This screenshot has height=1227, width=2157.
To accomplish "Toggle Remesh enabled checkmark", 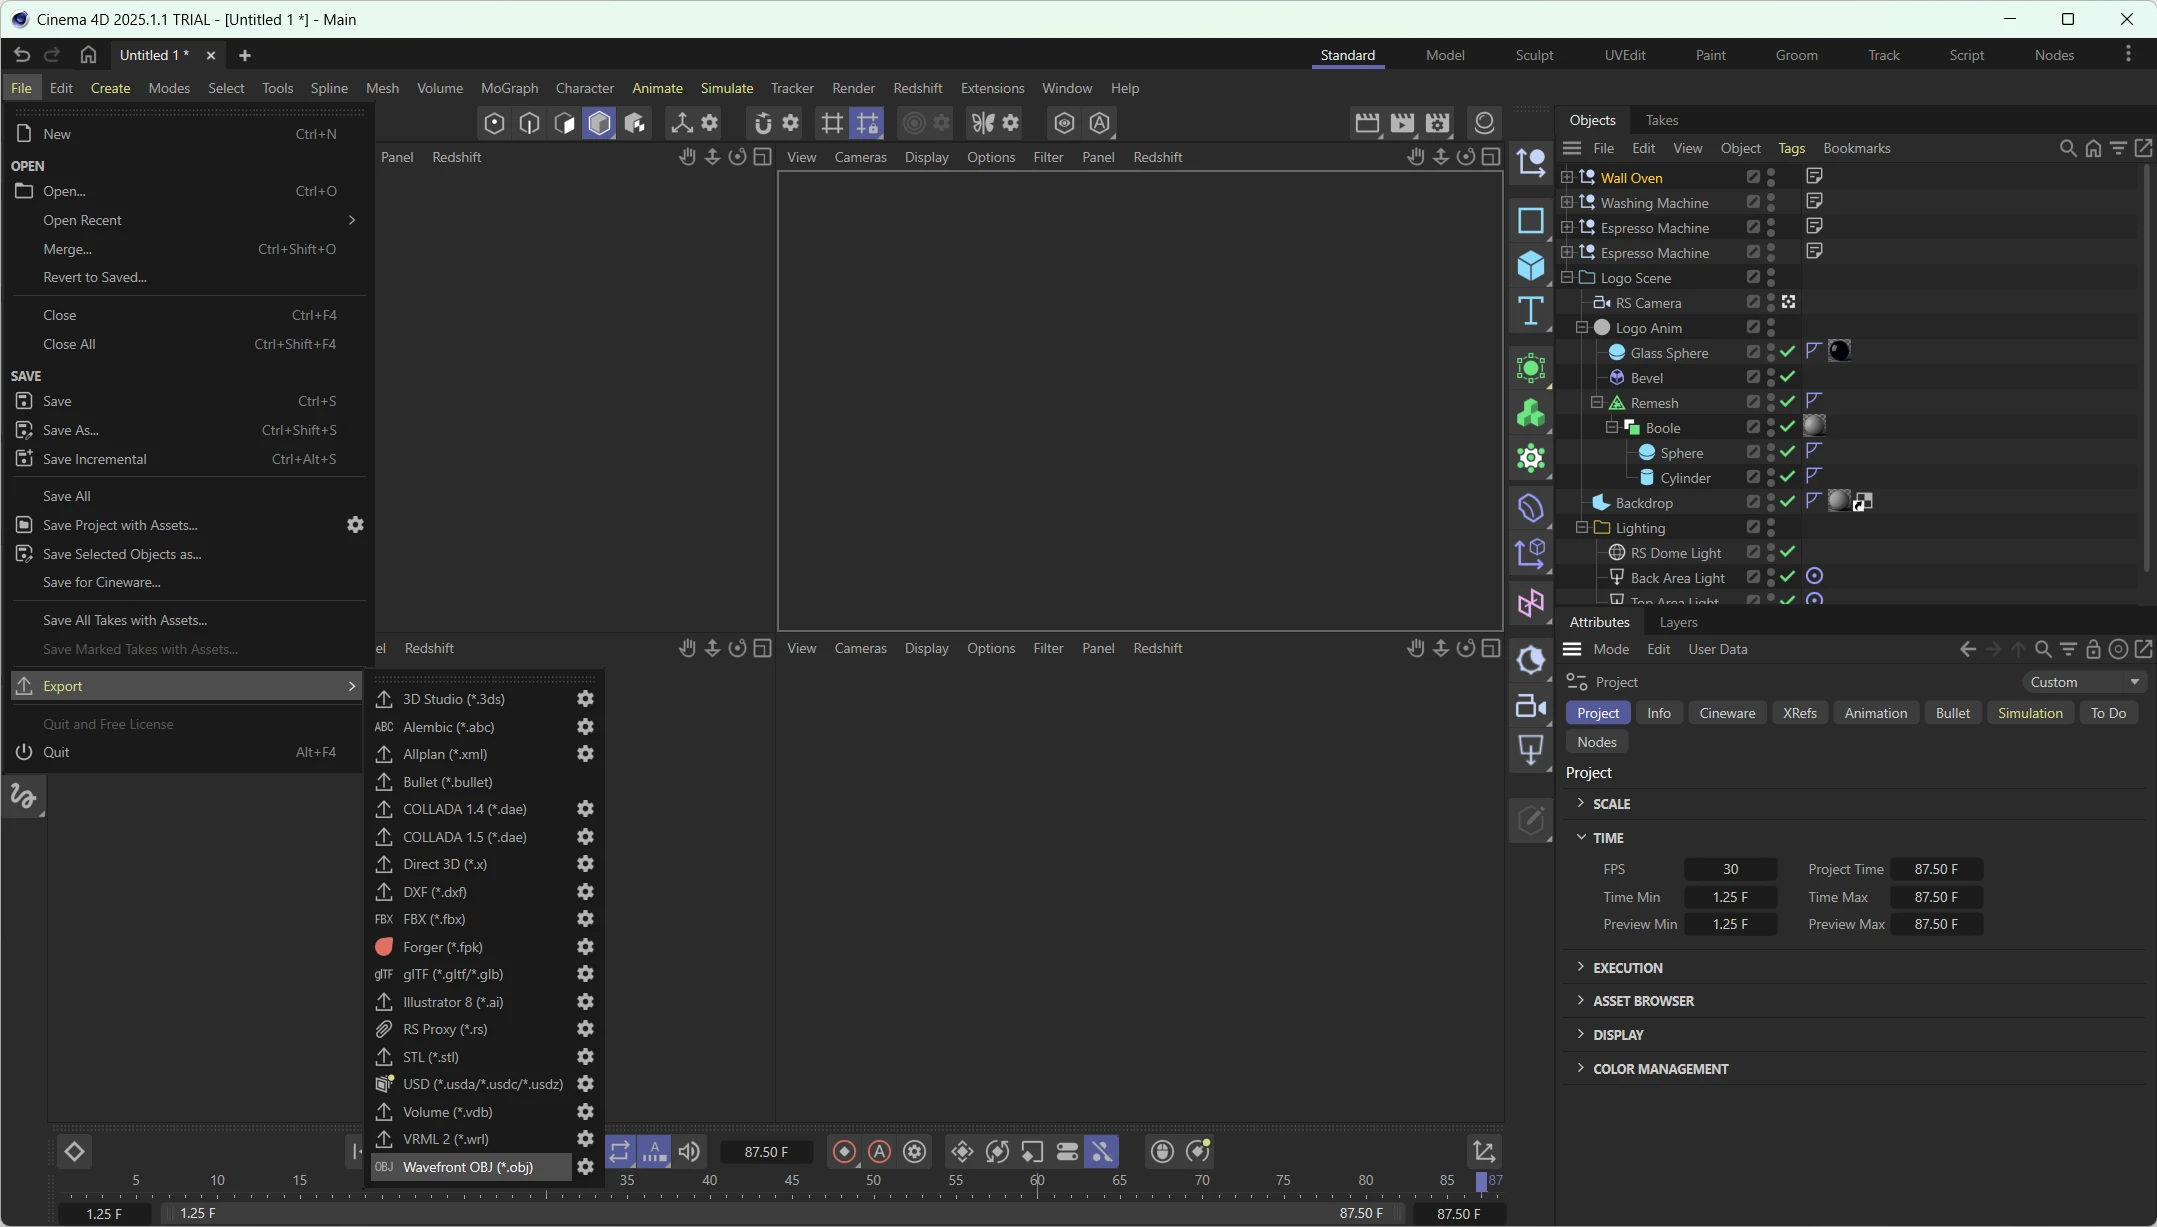I will click(1788, 402).
